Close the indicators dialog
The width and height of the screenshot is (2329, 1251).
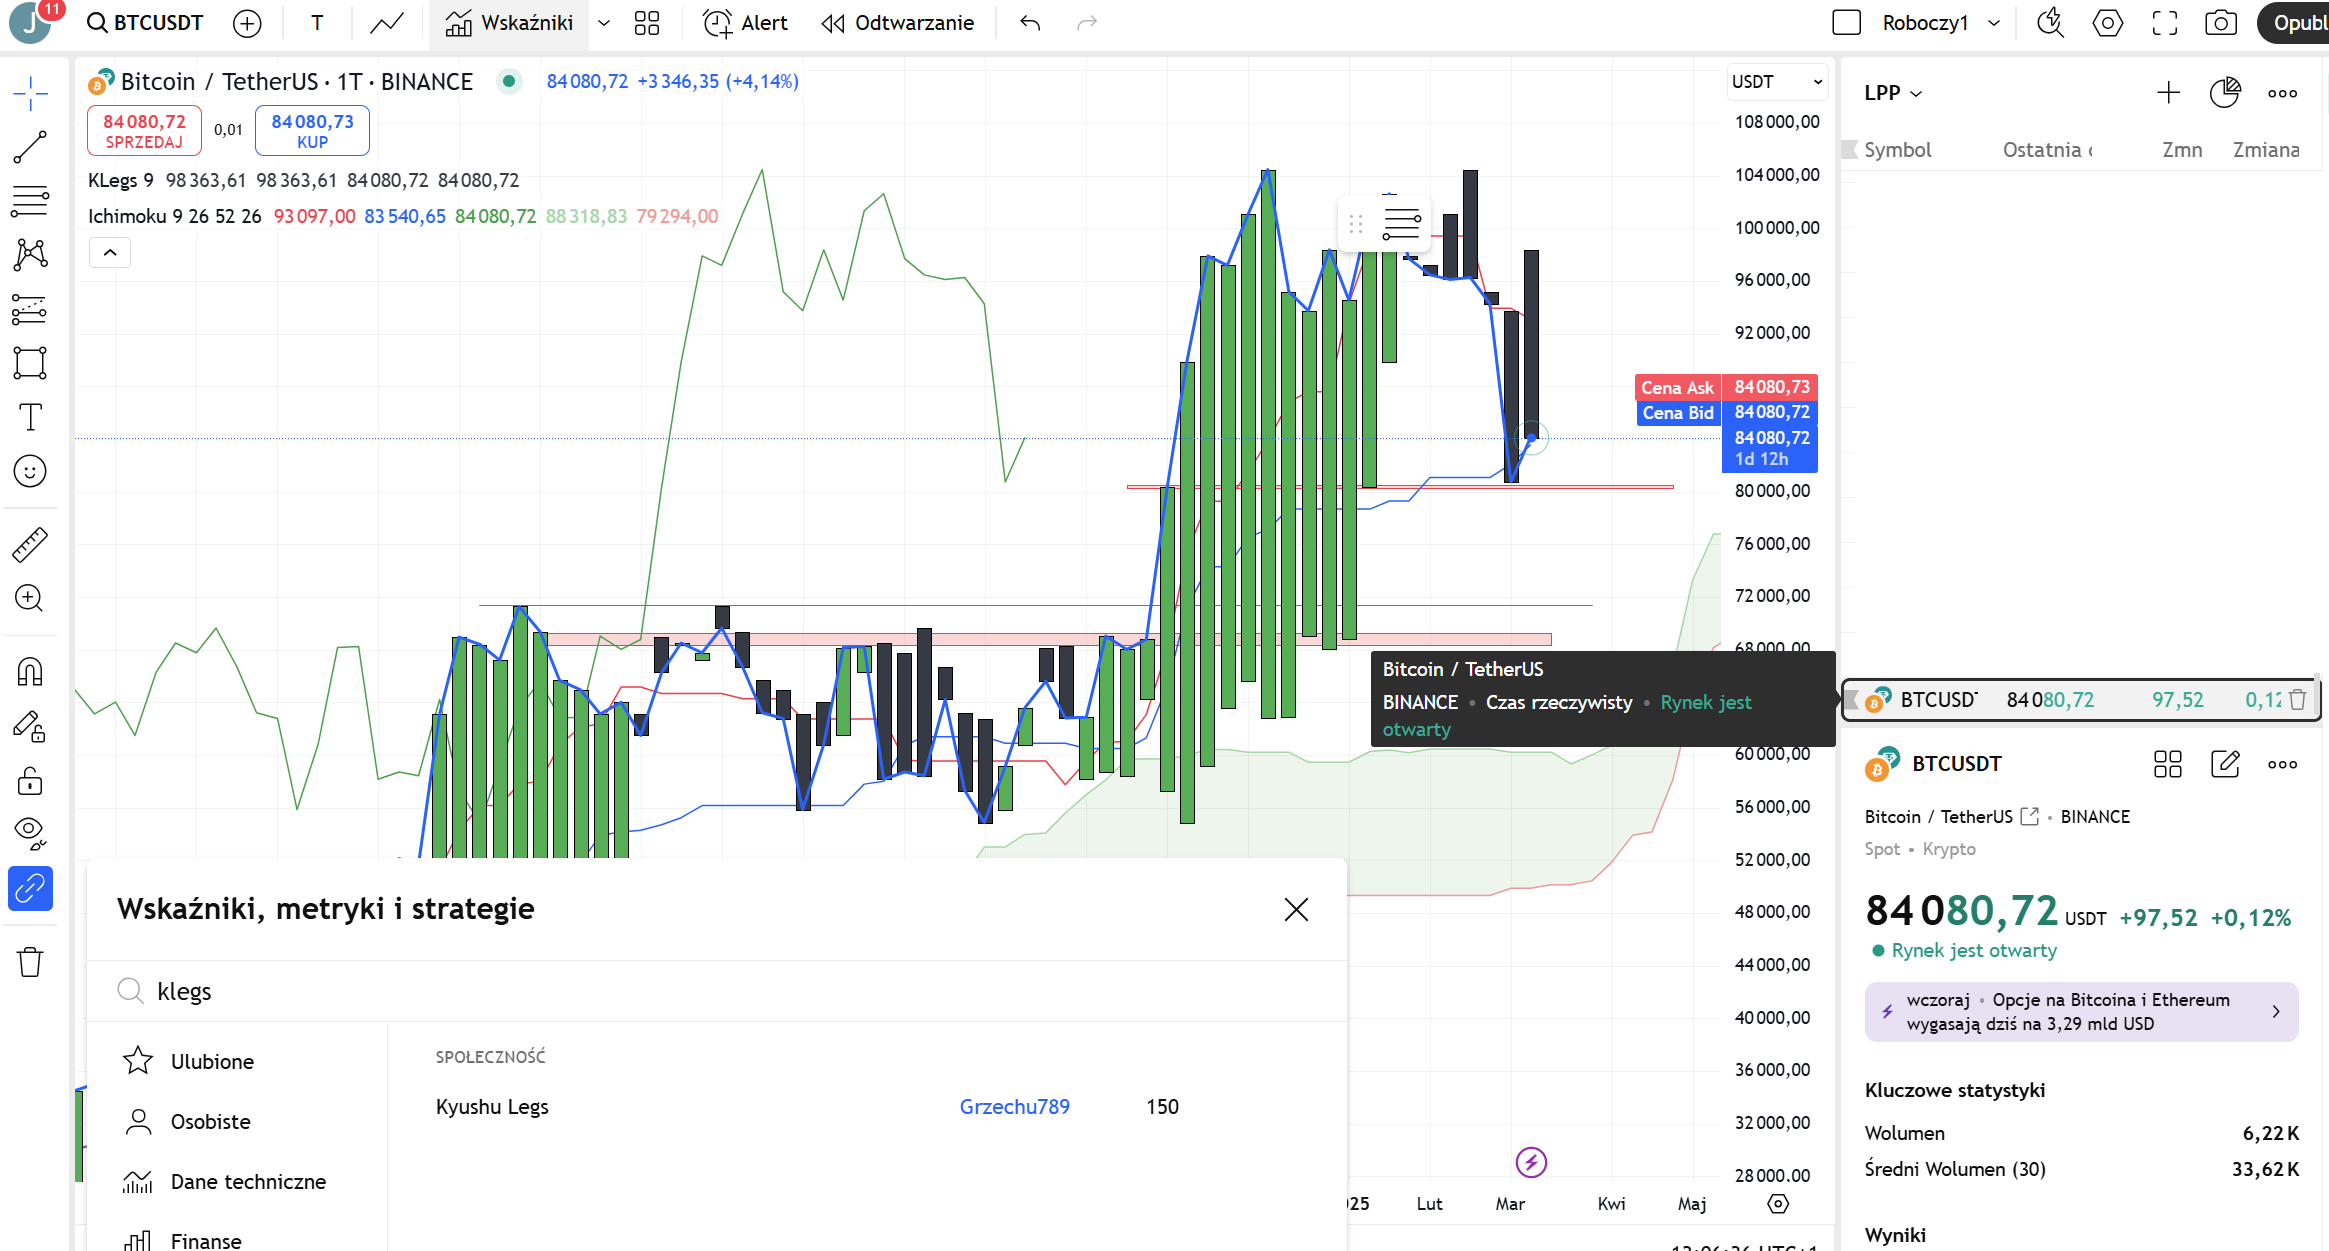click(x=1296, y=909)
